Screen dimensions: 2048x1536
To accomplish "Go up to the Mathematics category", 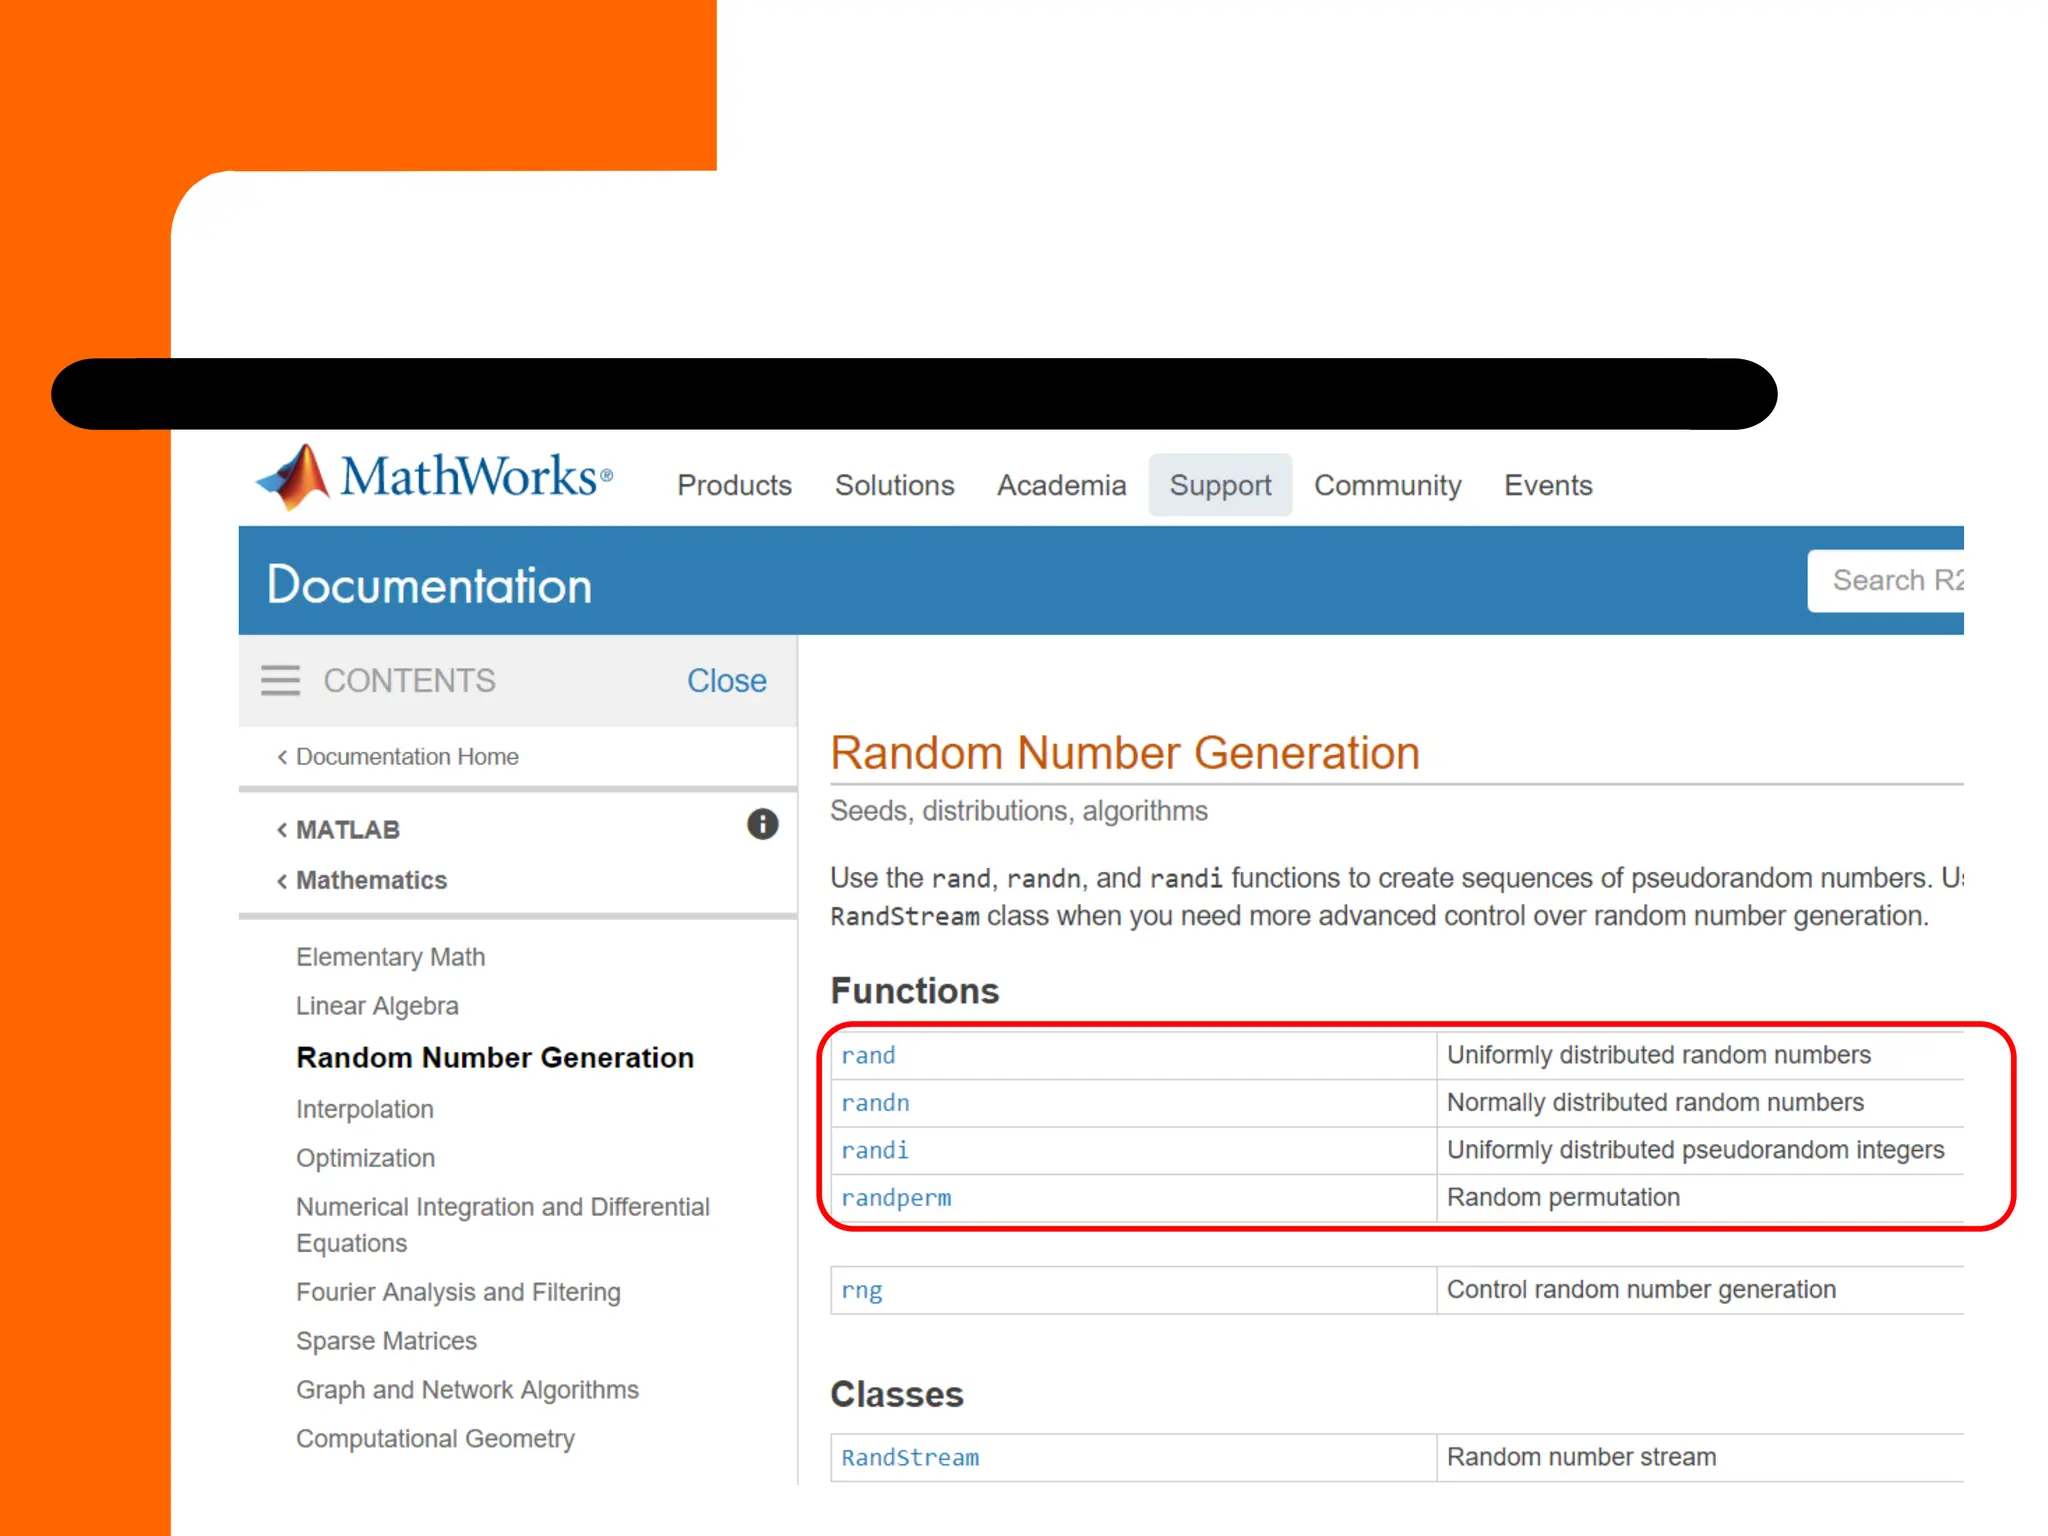I will pos(370,880).
